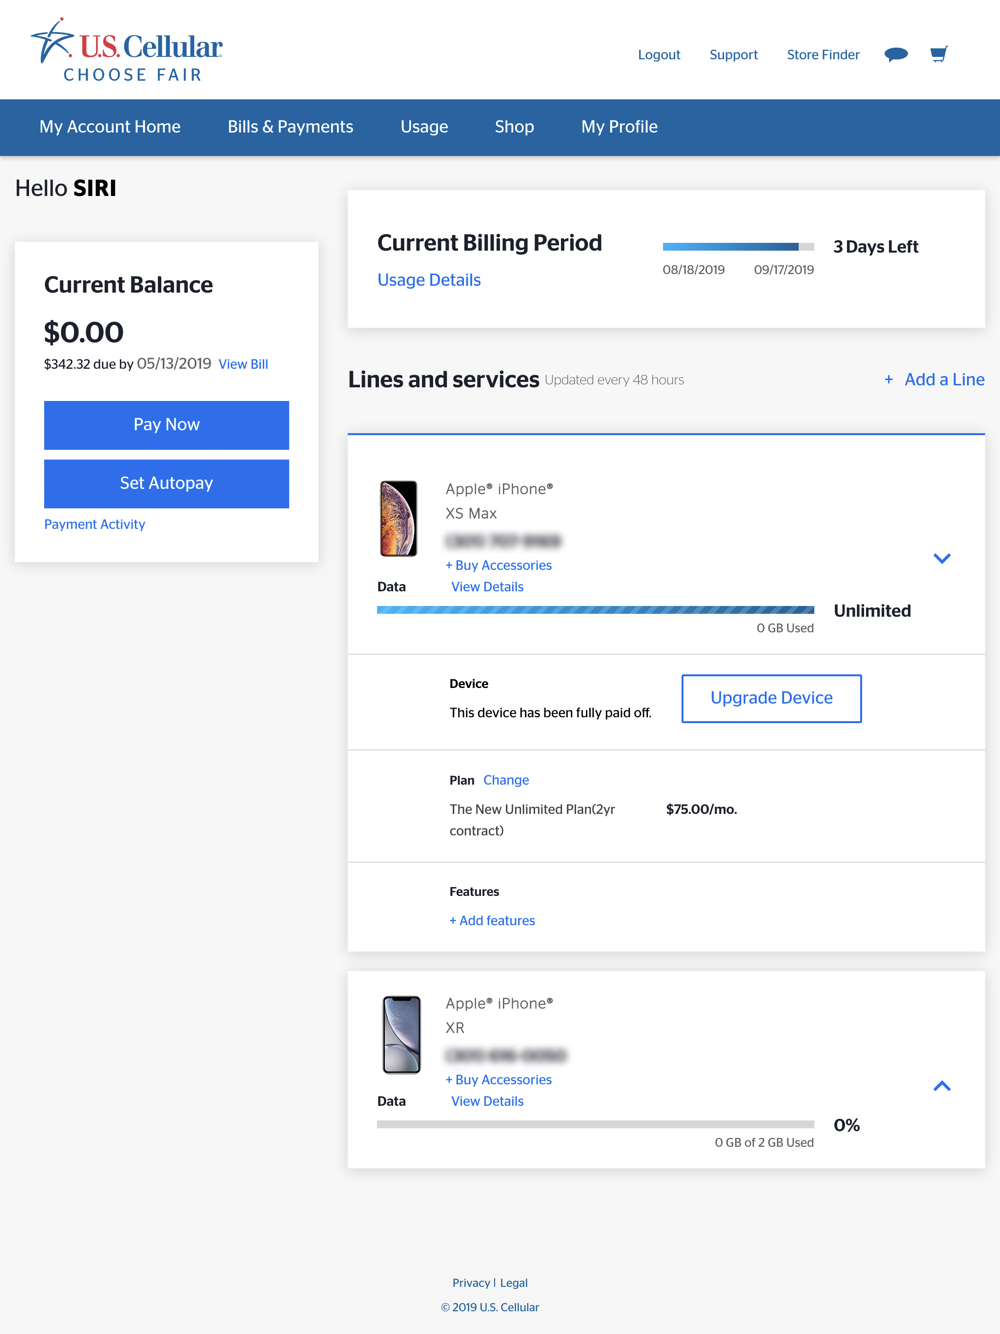Open My Profile
1000x1334 pixels.
[619, 127]
